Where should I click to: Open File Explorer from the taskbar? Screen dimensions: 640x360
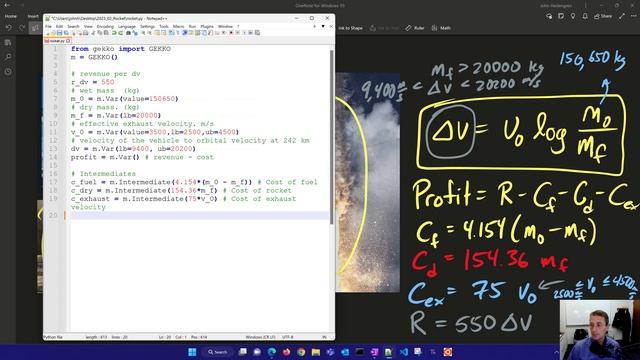pyautogui.click(x=316, y=352)
